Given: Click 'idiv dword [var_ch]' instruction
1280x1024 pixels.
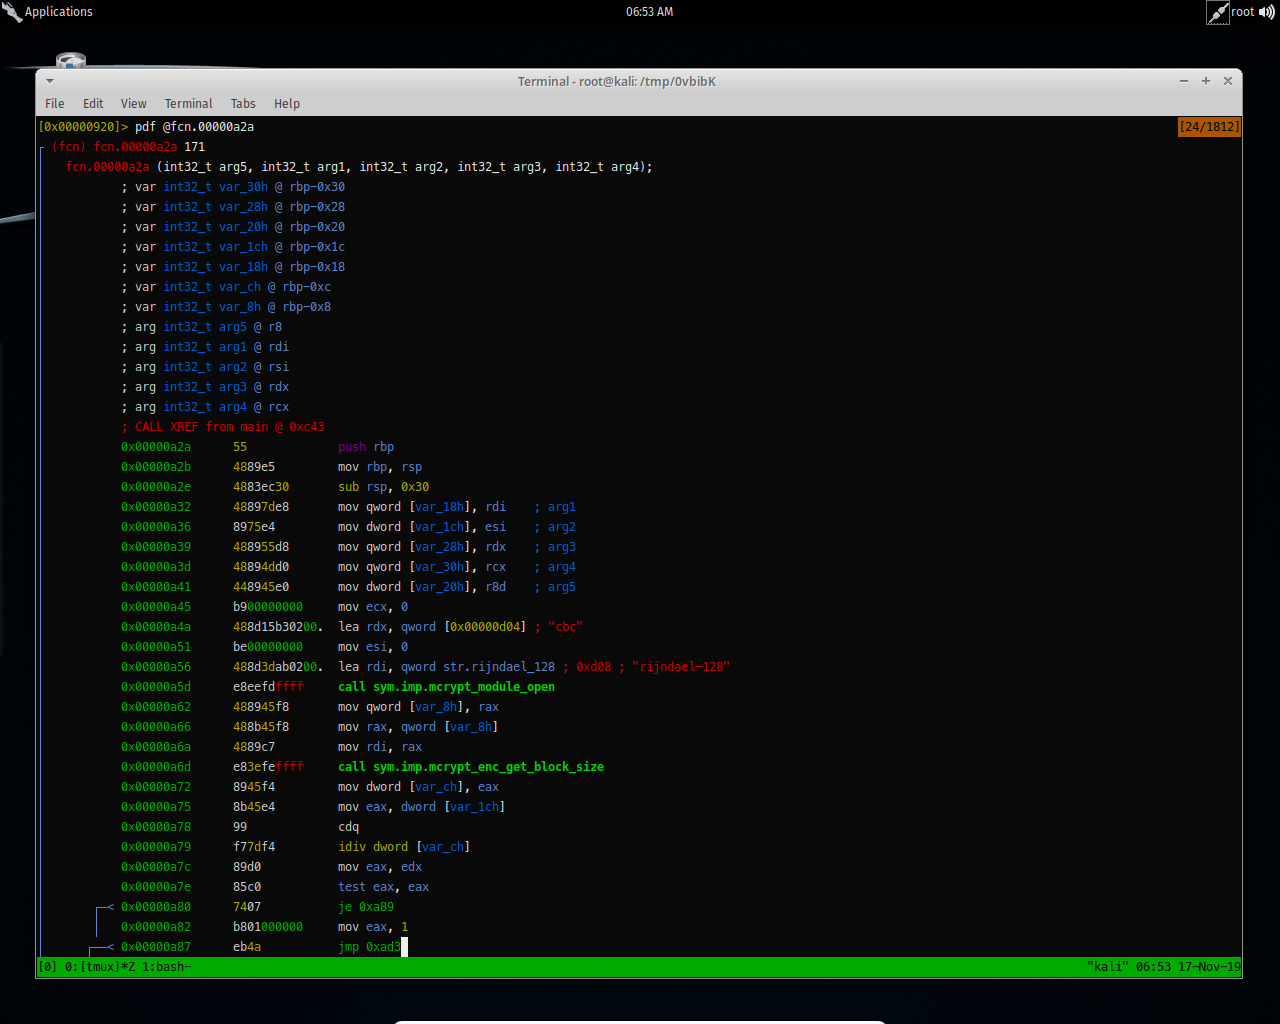Looking at the screenshot, I should tap(404, 847).
